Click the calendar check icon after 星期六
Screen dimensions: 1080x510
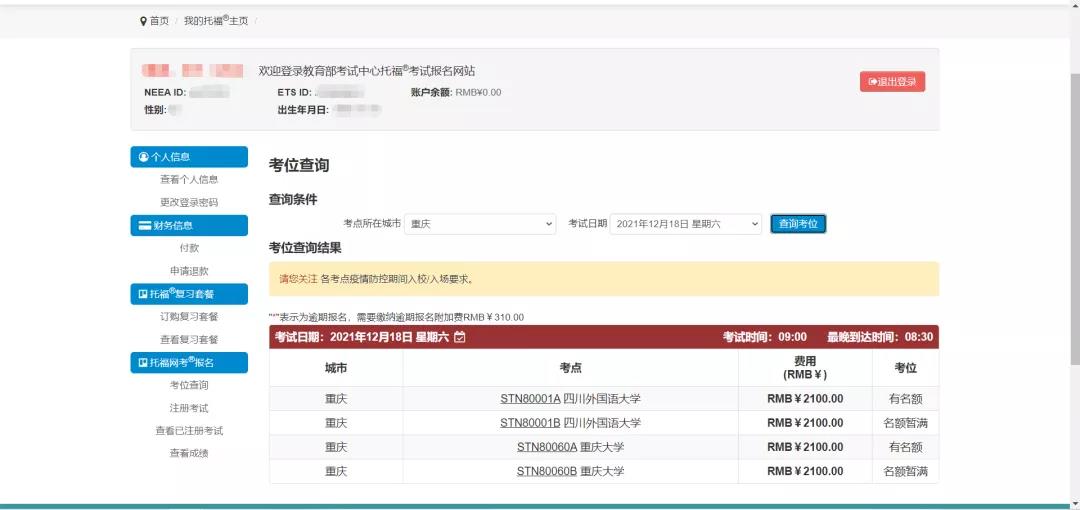(460, 337)
